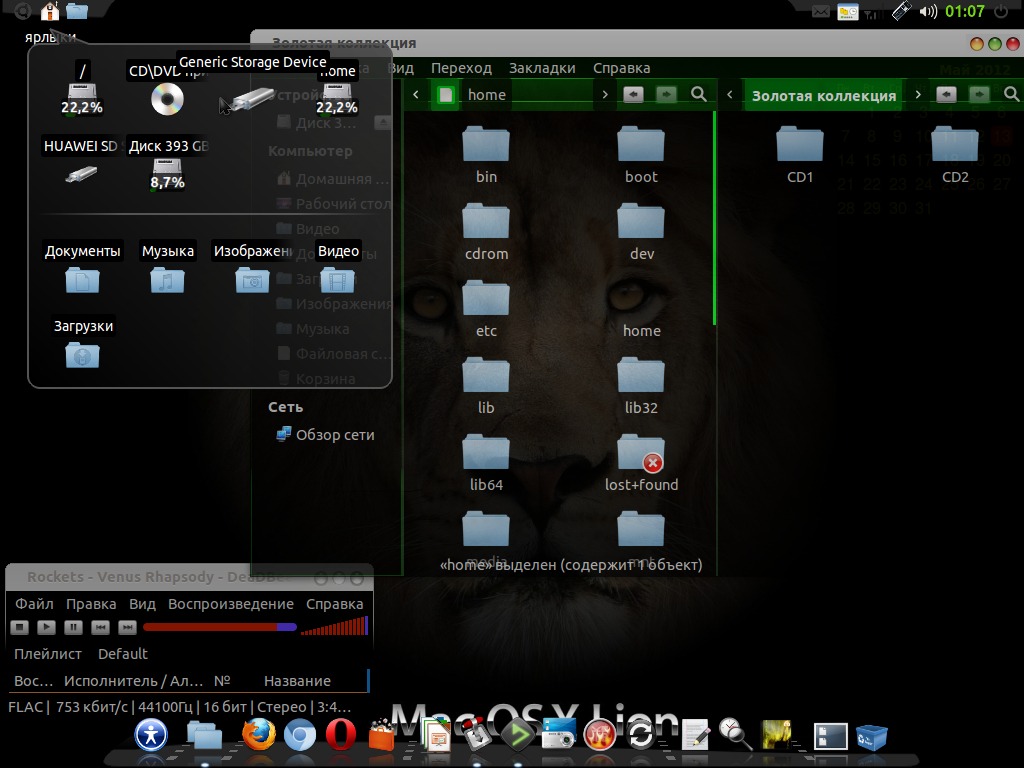The image size is (1024, 768).
Task: Select the 'lost+found' folder
Action: click(x=641, y=462)
